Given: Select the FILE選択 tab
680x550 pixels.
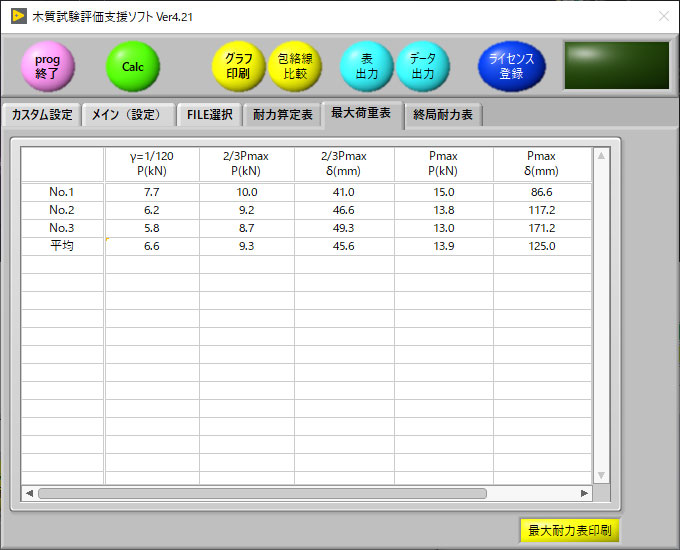Looking at the screenshot, I should click(x=210, y=115).
